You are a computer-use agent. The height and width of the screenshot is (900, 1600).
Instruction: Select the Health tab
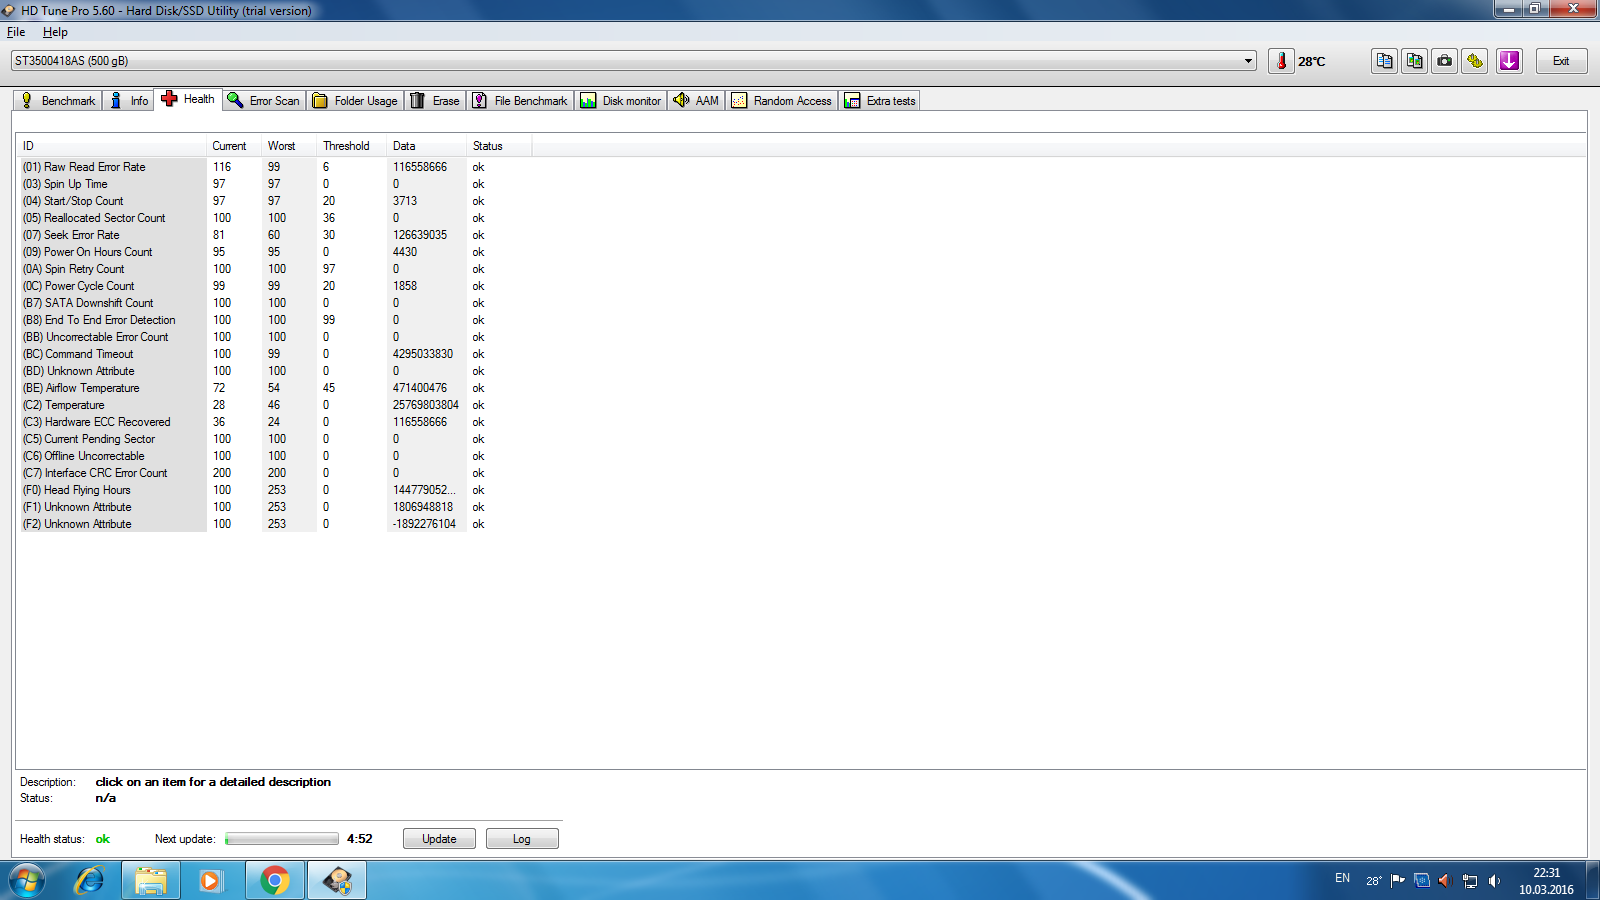click(188, 99)
